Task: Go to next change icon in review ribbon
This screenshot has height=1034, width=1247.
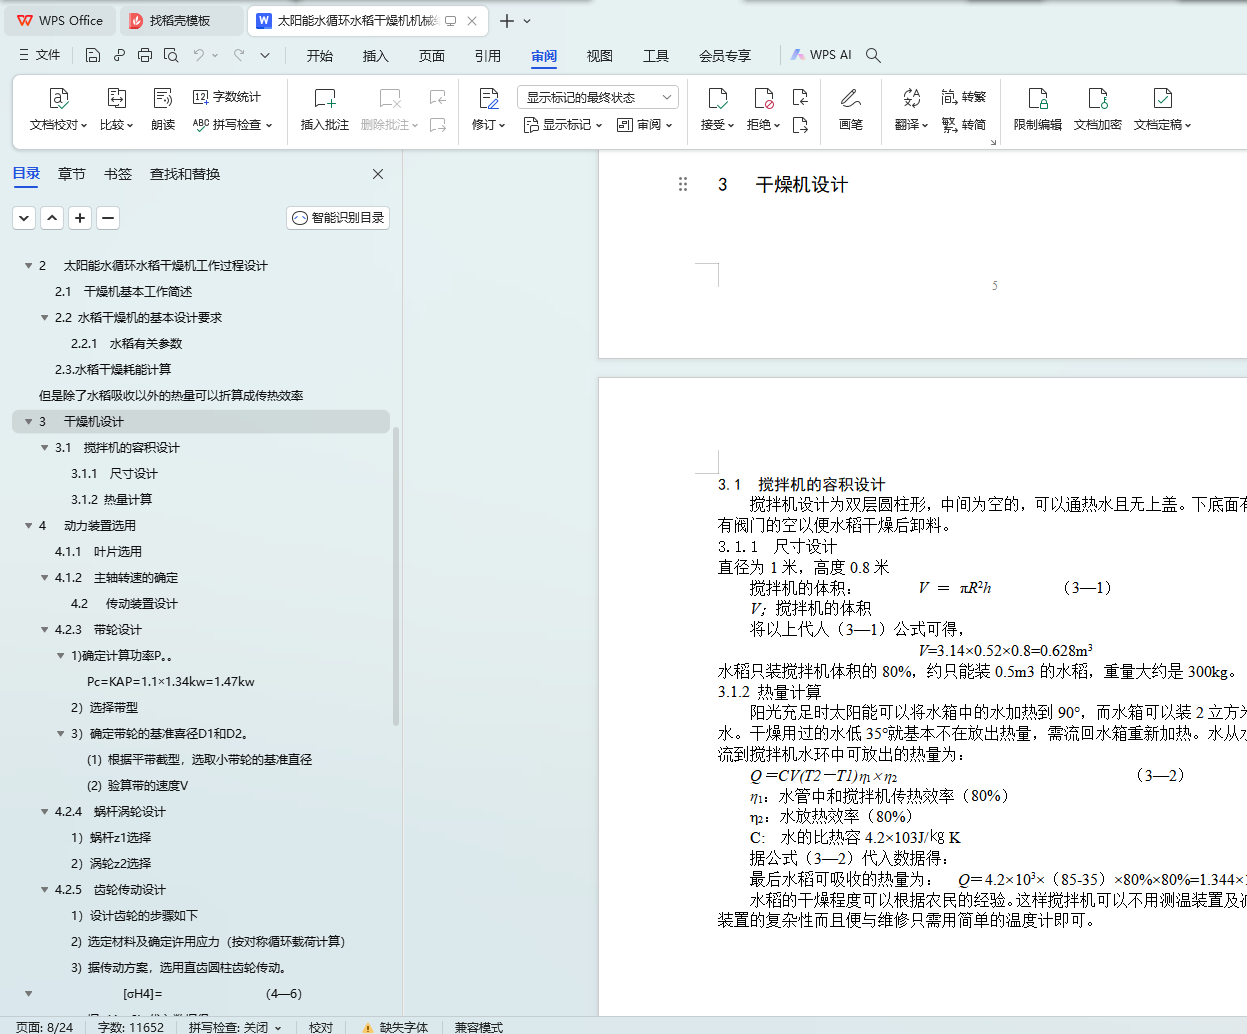Action: [x=800, y=125]
